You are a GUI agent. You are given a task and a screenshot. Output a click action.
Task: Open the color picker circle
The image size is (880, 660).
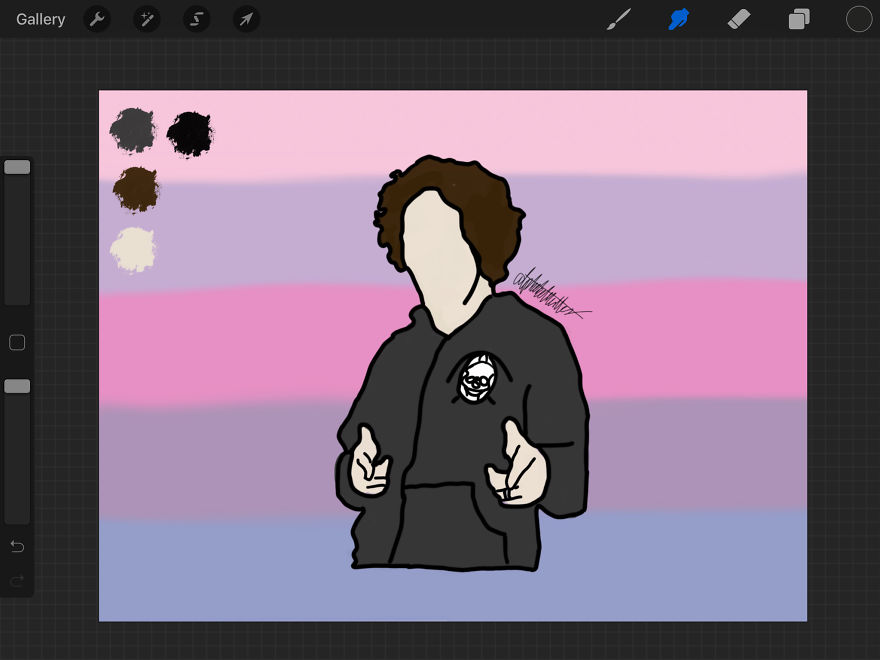click(x=858, y=18)
